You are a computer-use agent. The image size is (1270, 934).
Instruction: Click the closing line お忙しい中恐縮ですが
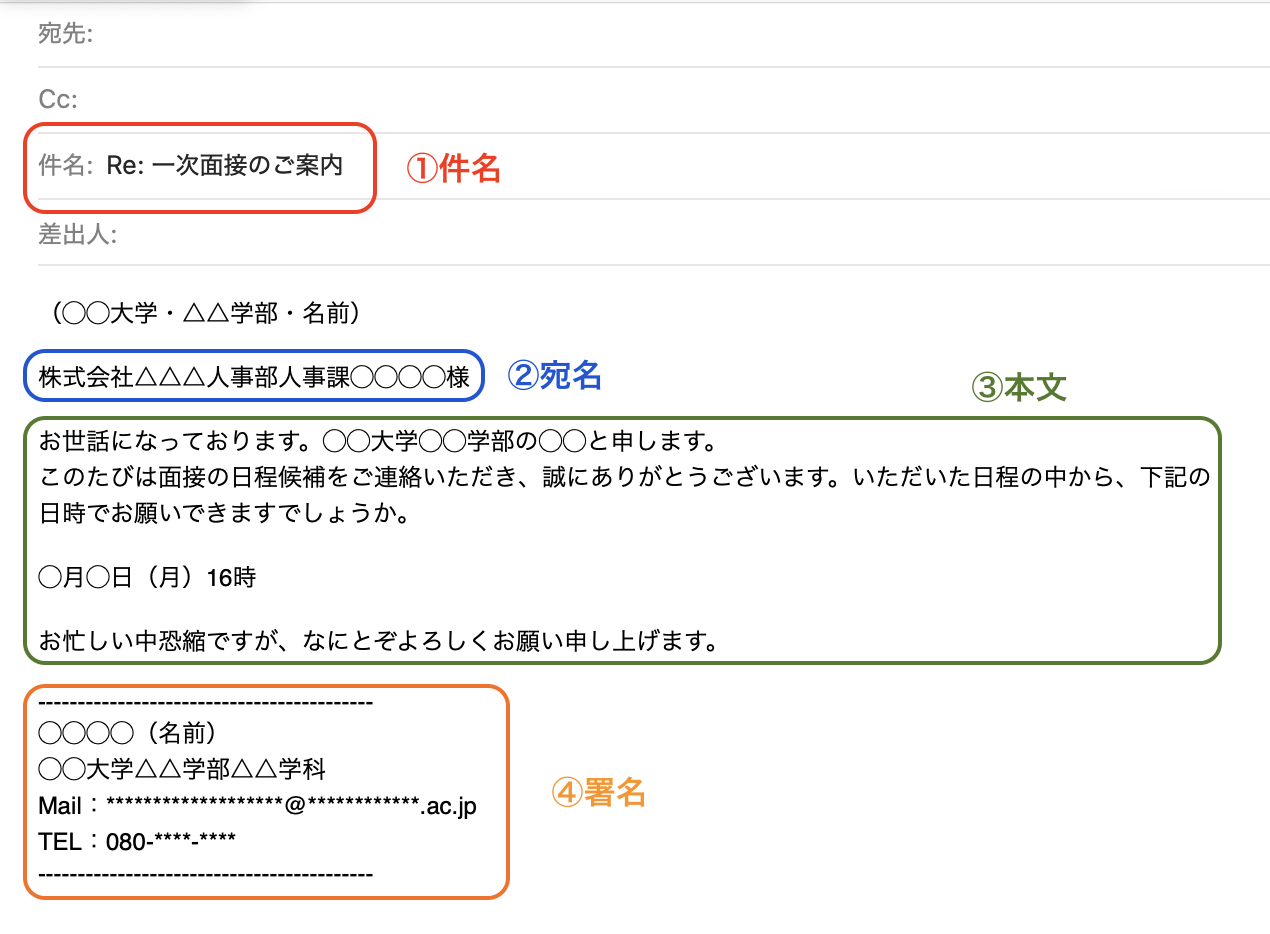coord(379,640)
